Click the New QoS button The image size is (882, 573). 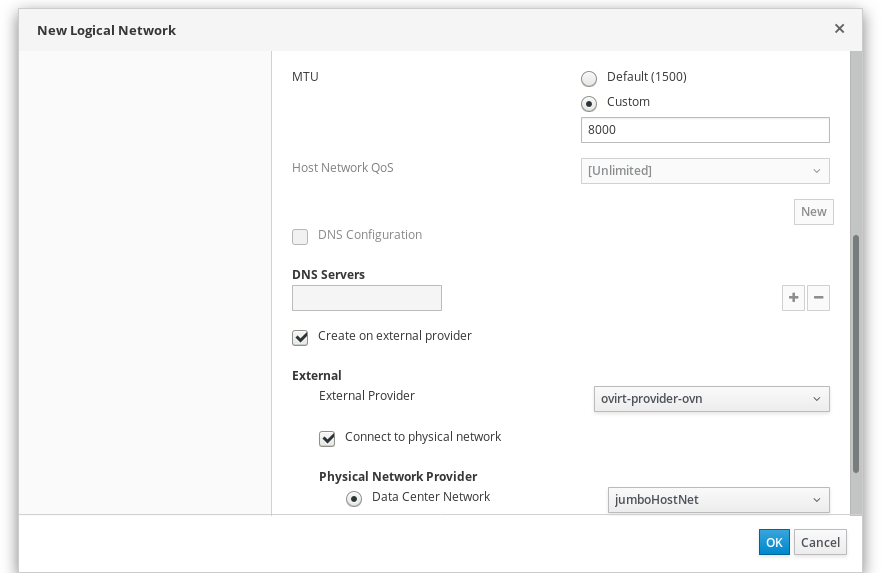tap(813, 211)
